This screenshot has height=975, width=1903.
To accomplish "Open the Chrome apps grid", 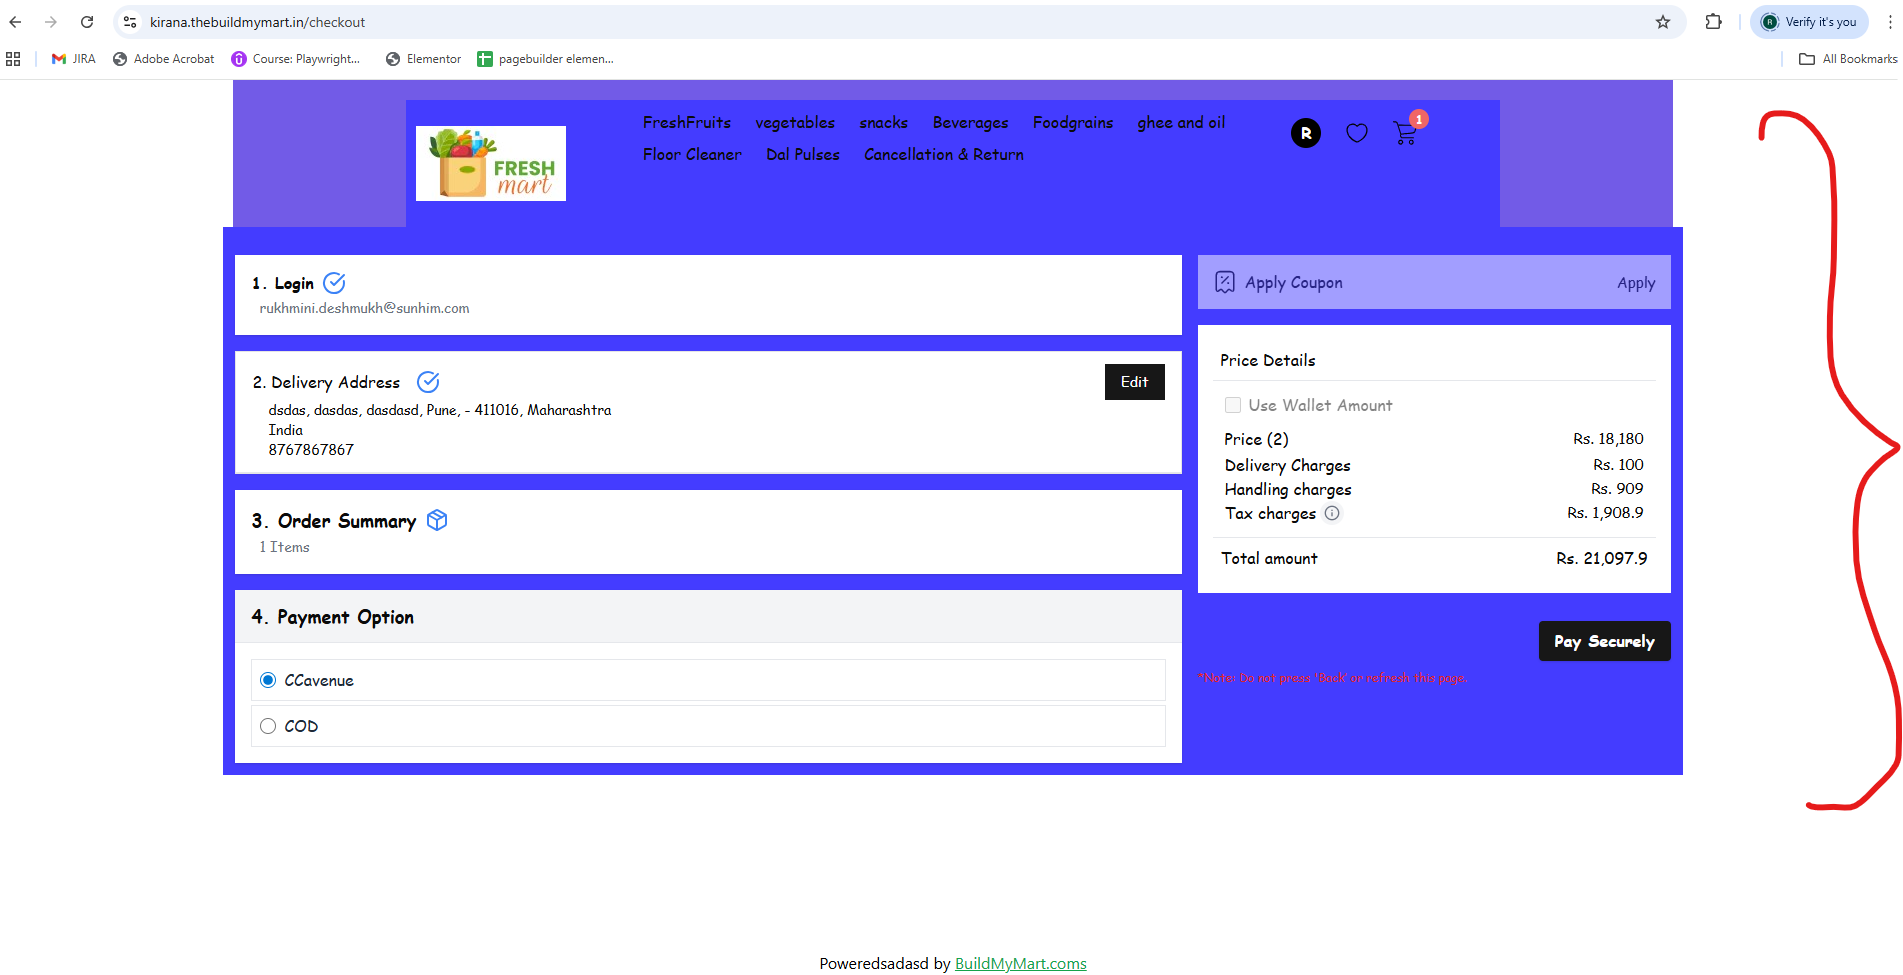I will tap(13, 59).
